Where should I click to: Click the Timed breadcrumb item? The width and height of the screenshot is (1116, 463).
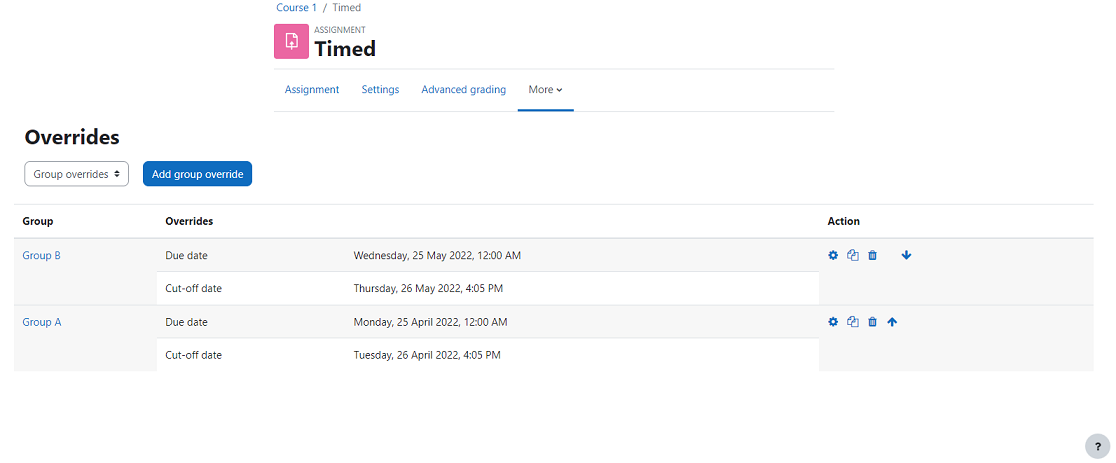pyautogui.click(x=347, y=8)
